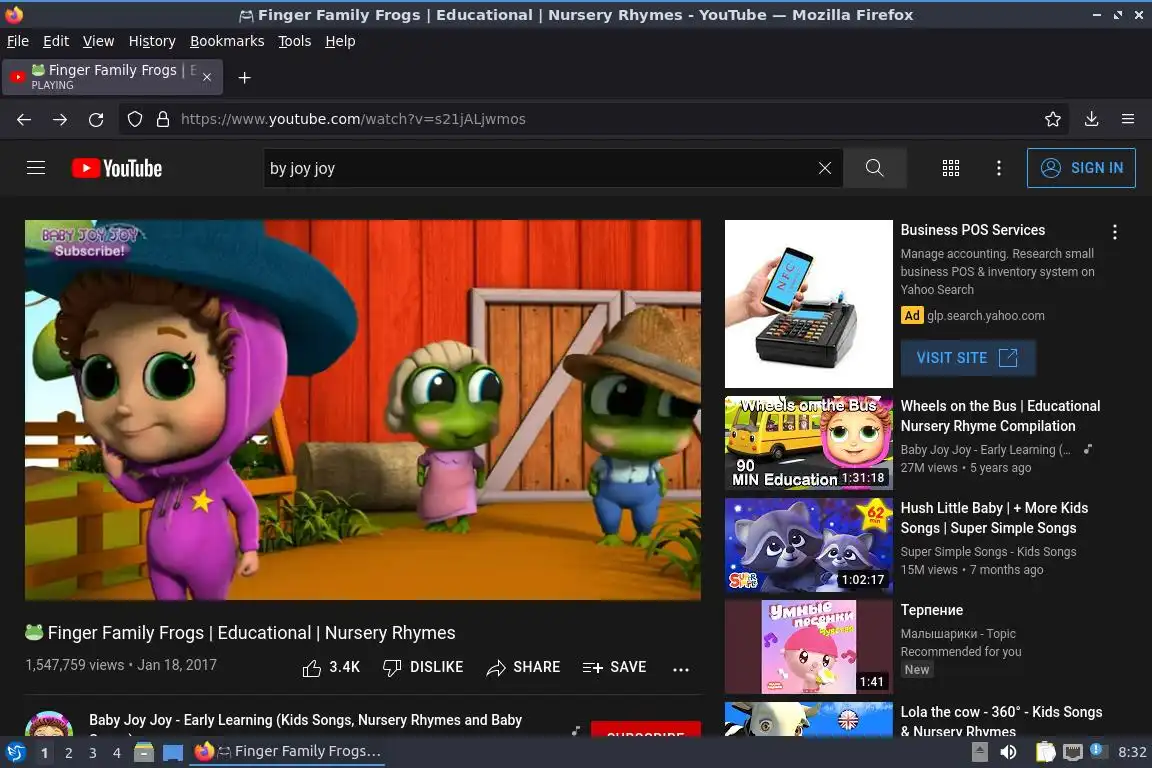Open the YouTube guide hamburger menu
The image size is (1152, 768).
(x=36, y=168)
